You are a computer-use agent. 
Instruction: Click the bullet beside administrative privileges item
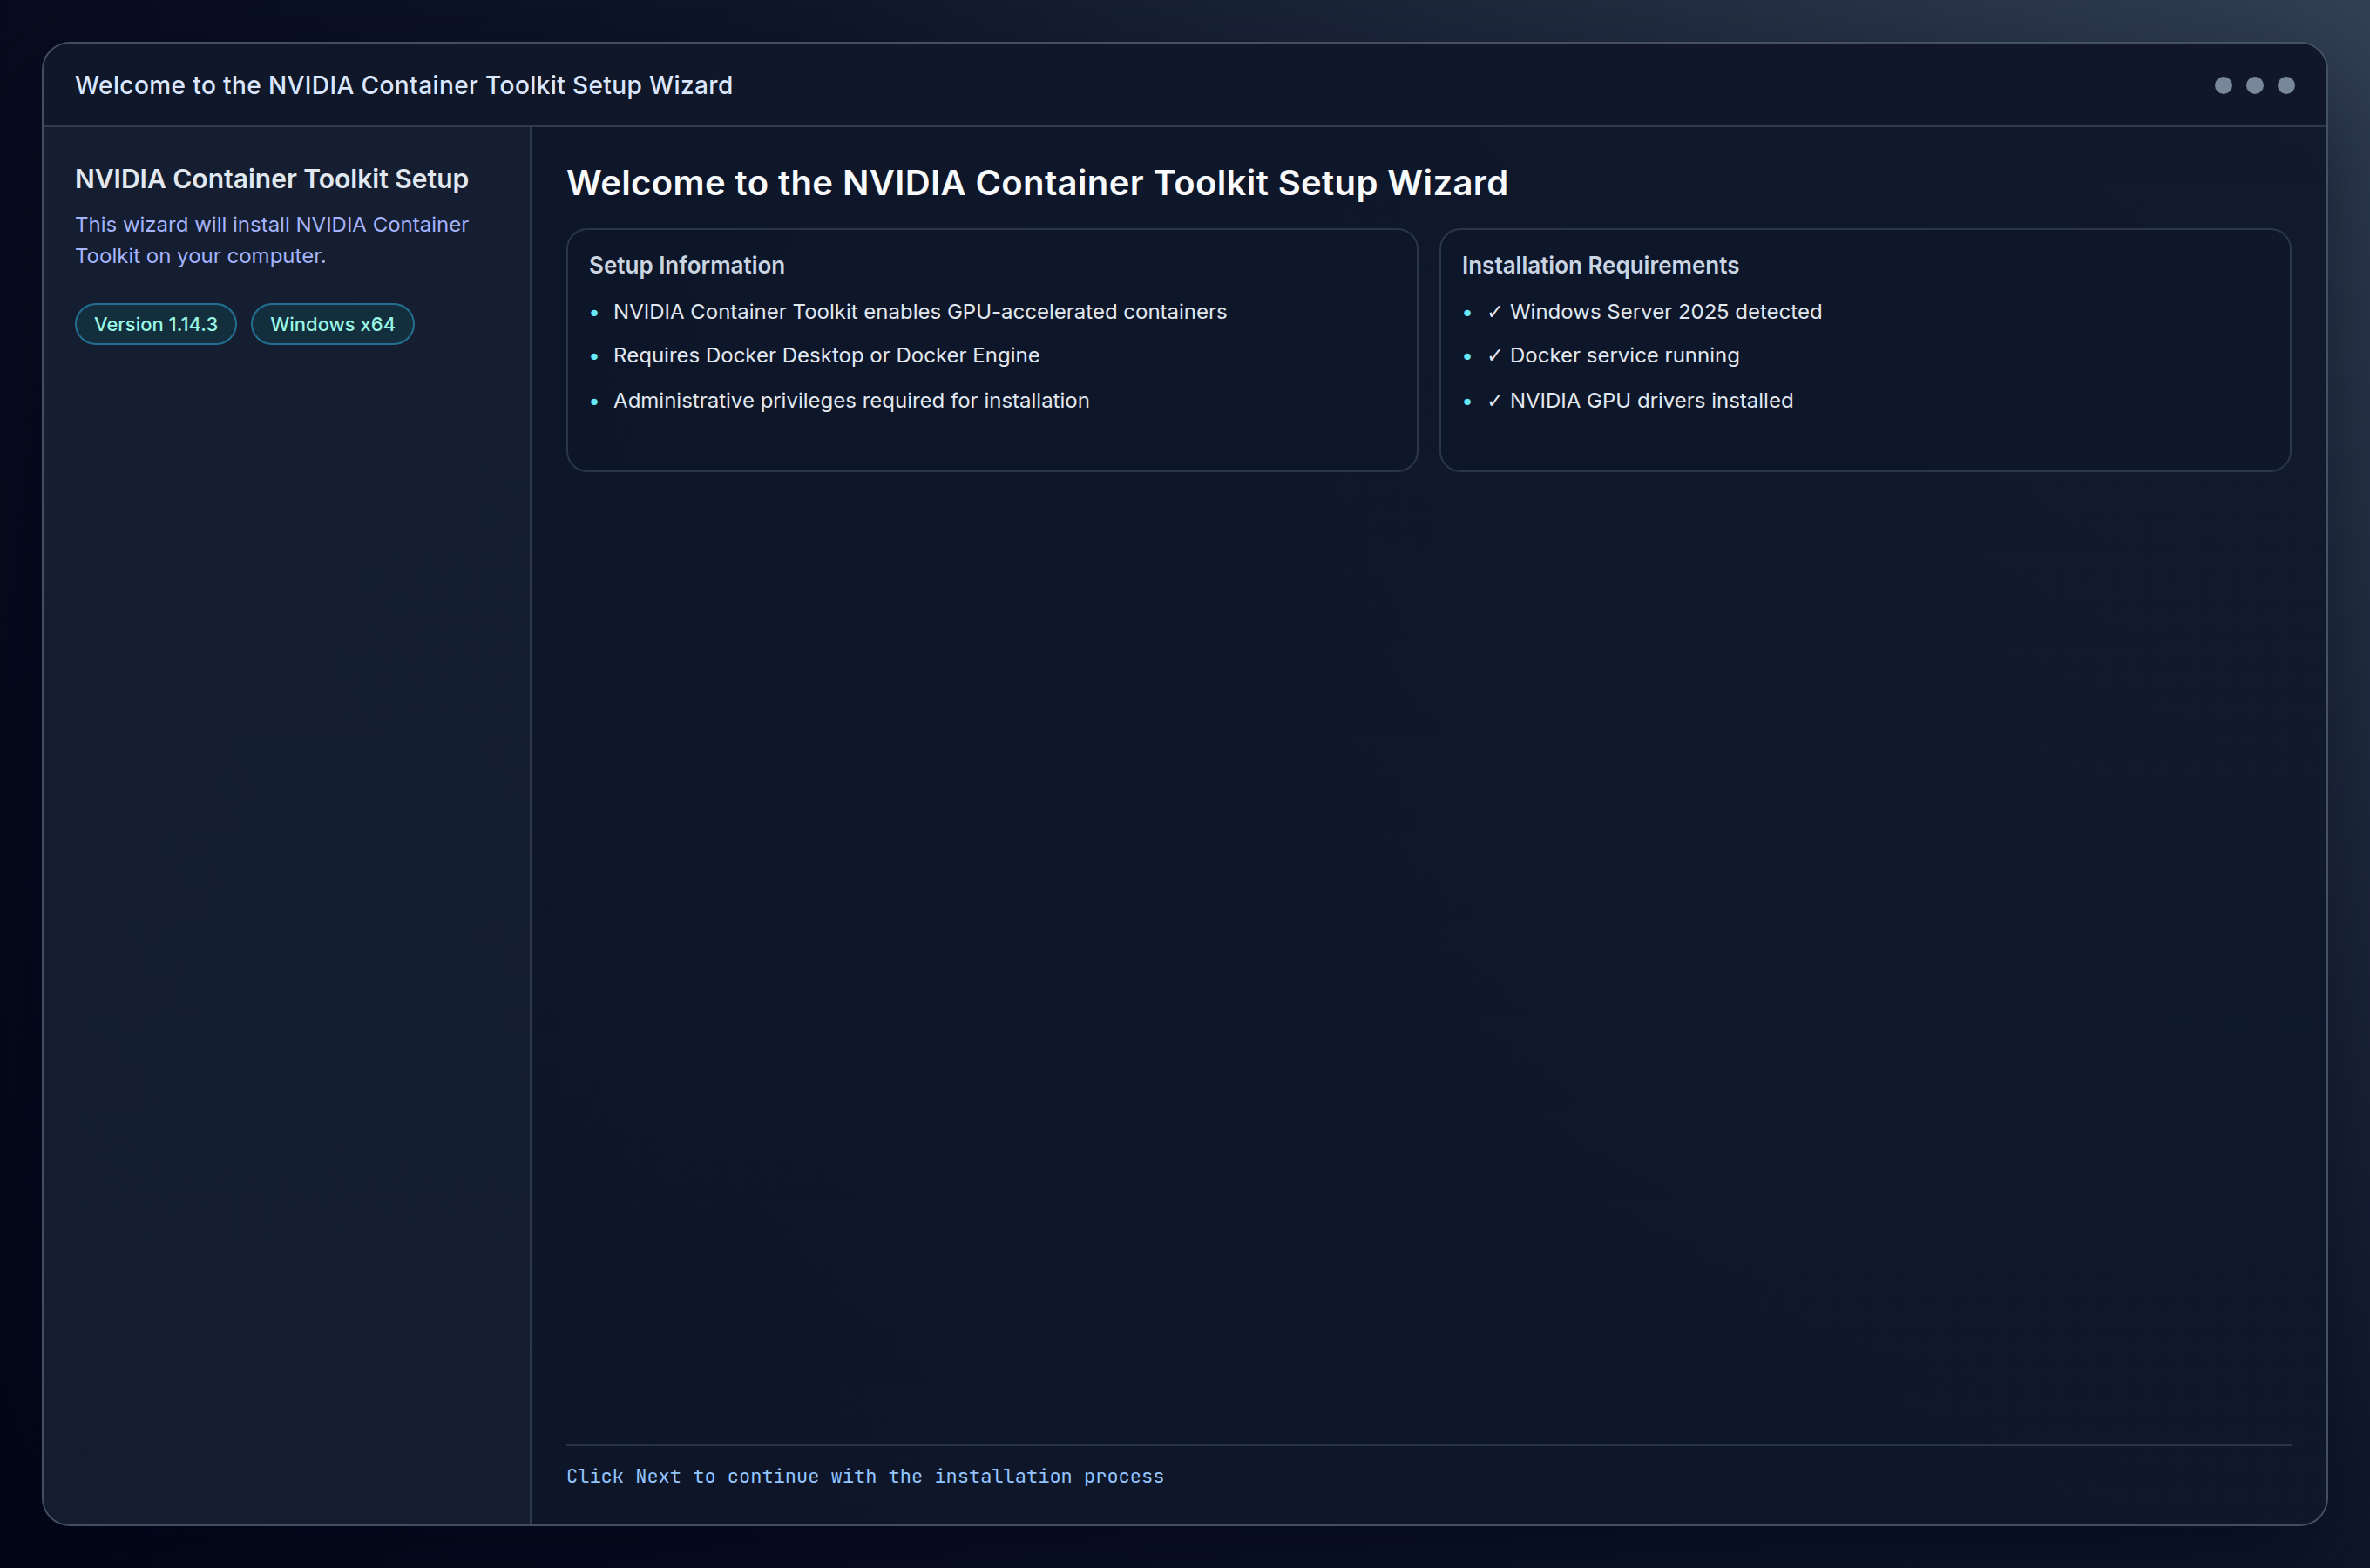point(597,401)
